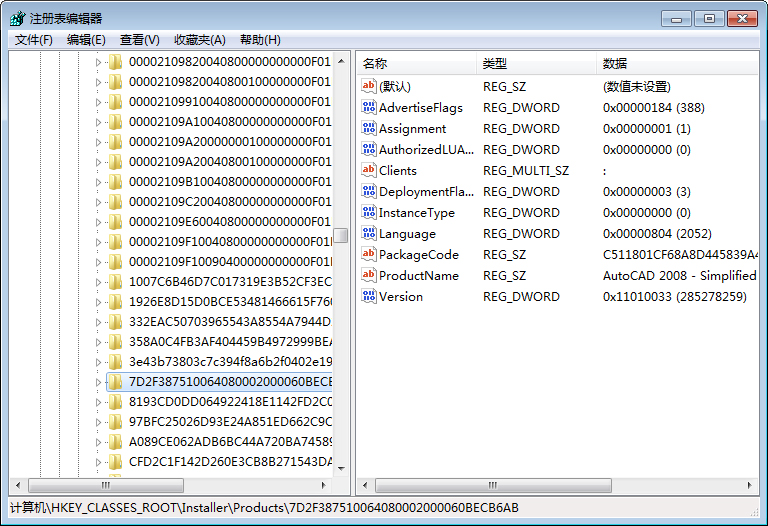
Task: Click the status bar registry path
Action: coord(264,508)
